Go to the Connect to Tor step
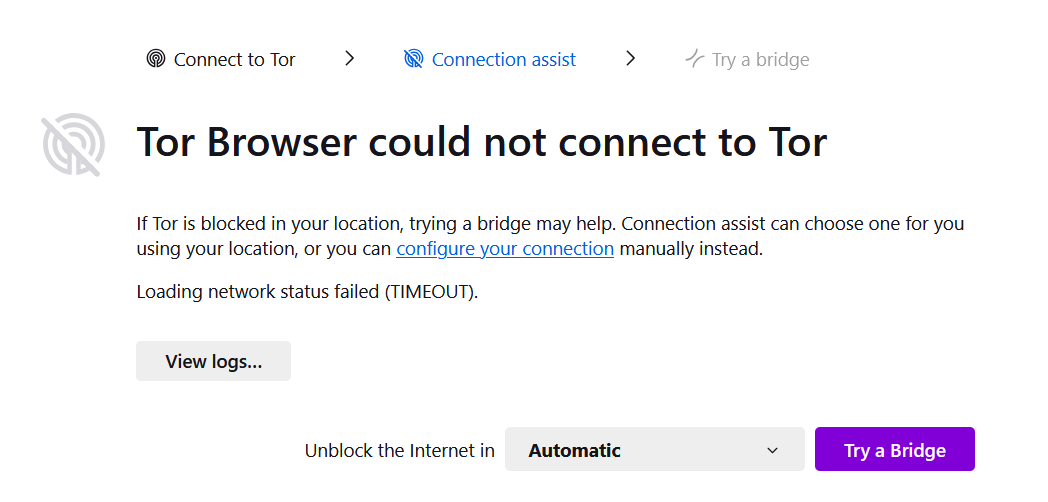This screenshot has width=1048, height=502. click(234, 60)
